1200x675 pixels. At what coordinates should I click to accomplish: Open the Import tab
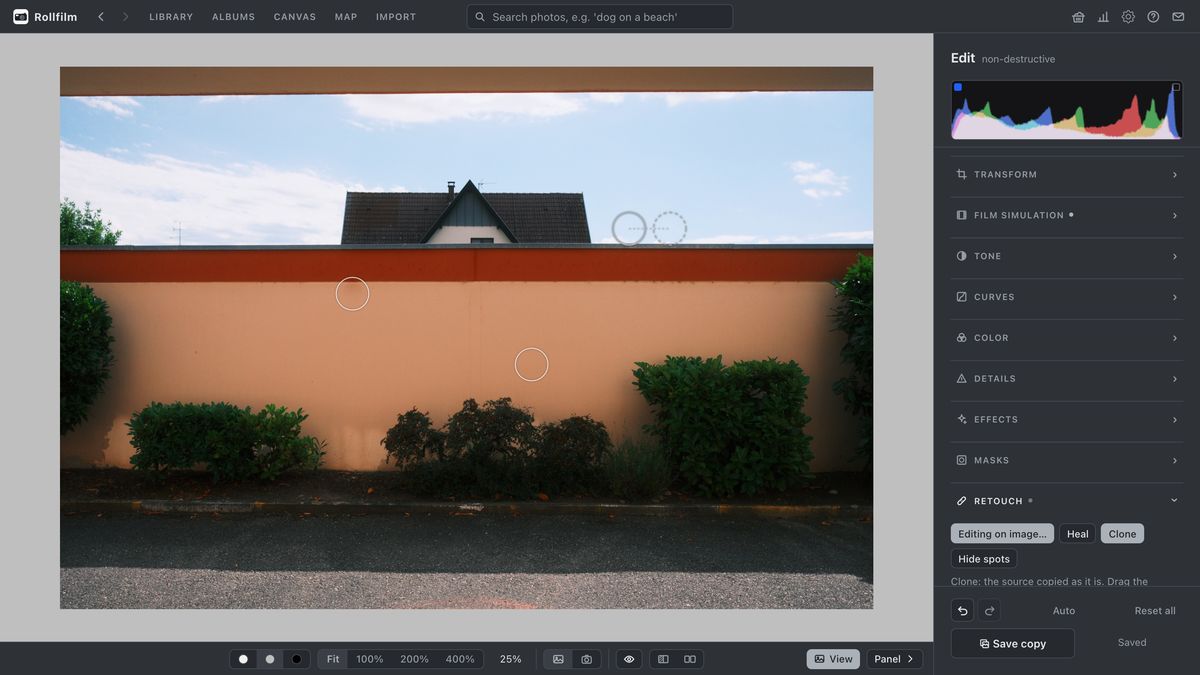(396, 17)
